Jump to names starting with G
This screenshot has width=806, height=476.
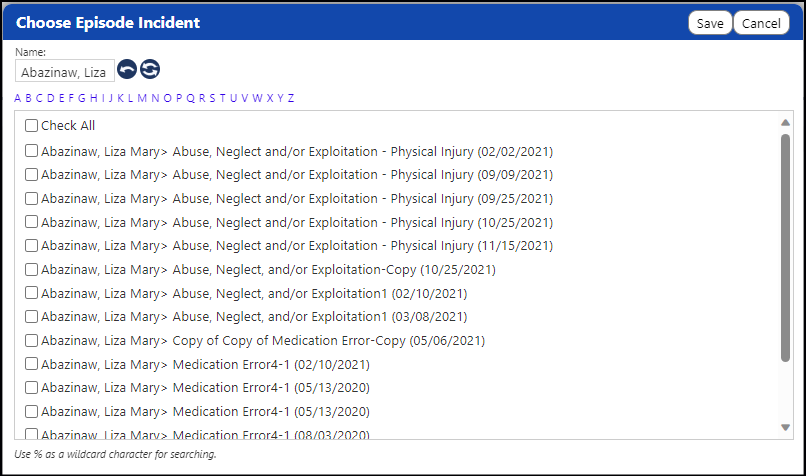82,98
